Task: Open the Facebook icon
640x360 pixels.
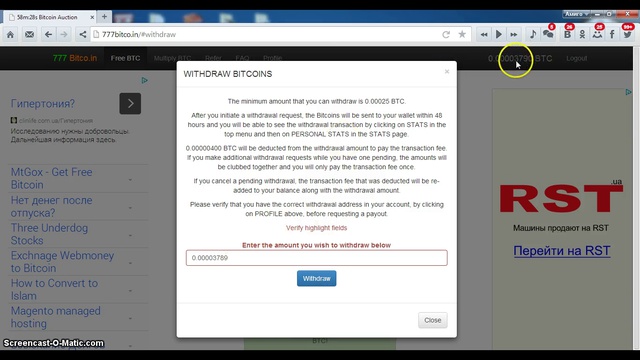Action: 612,34
